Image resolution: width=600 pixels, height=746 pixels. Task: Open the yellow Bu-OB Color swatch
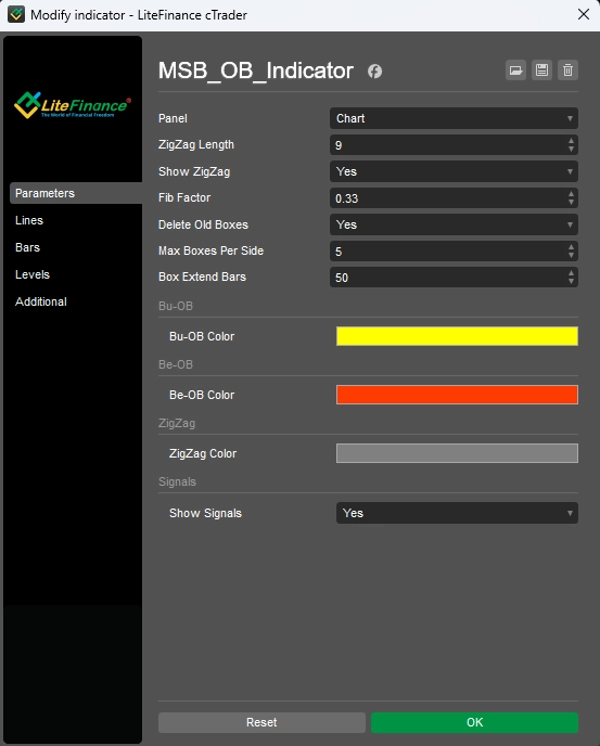(457, 336)
